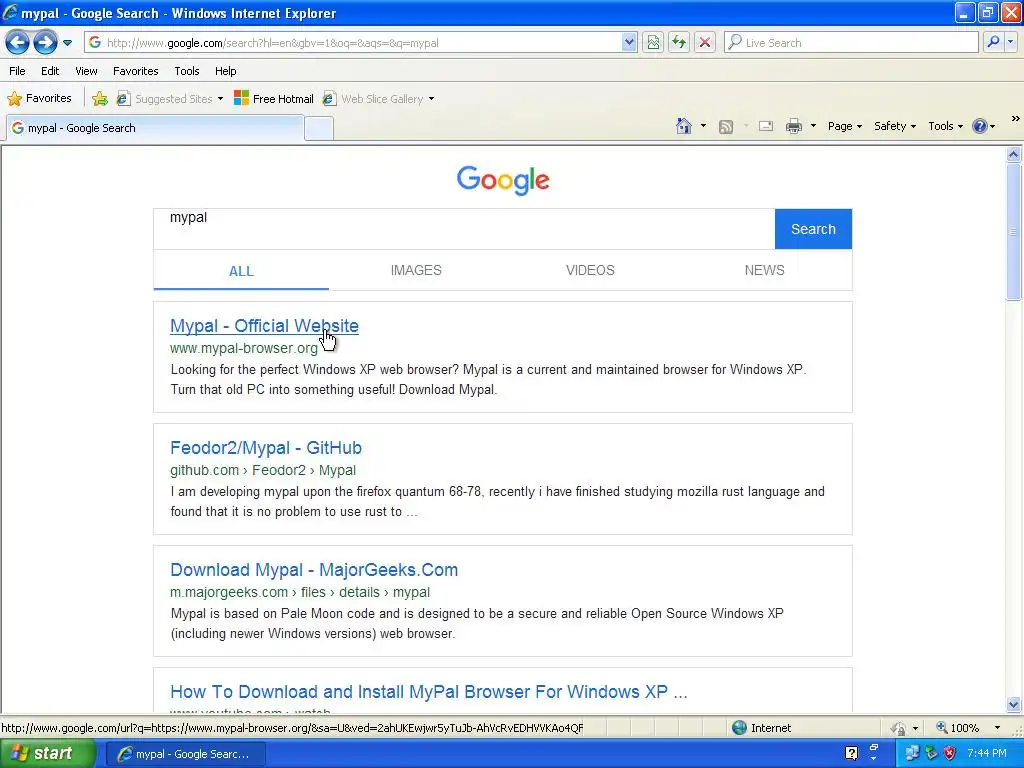Click the Back navigation button
Image resolution: width=1024 pixels, height=768 pixels.
(18, 42)
